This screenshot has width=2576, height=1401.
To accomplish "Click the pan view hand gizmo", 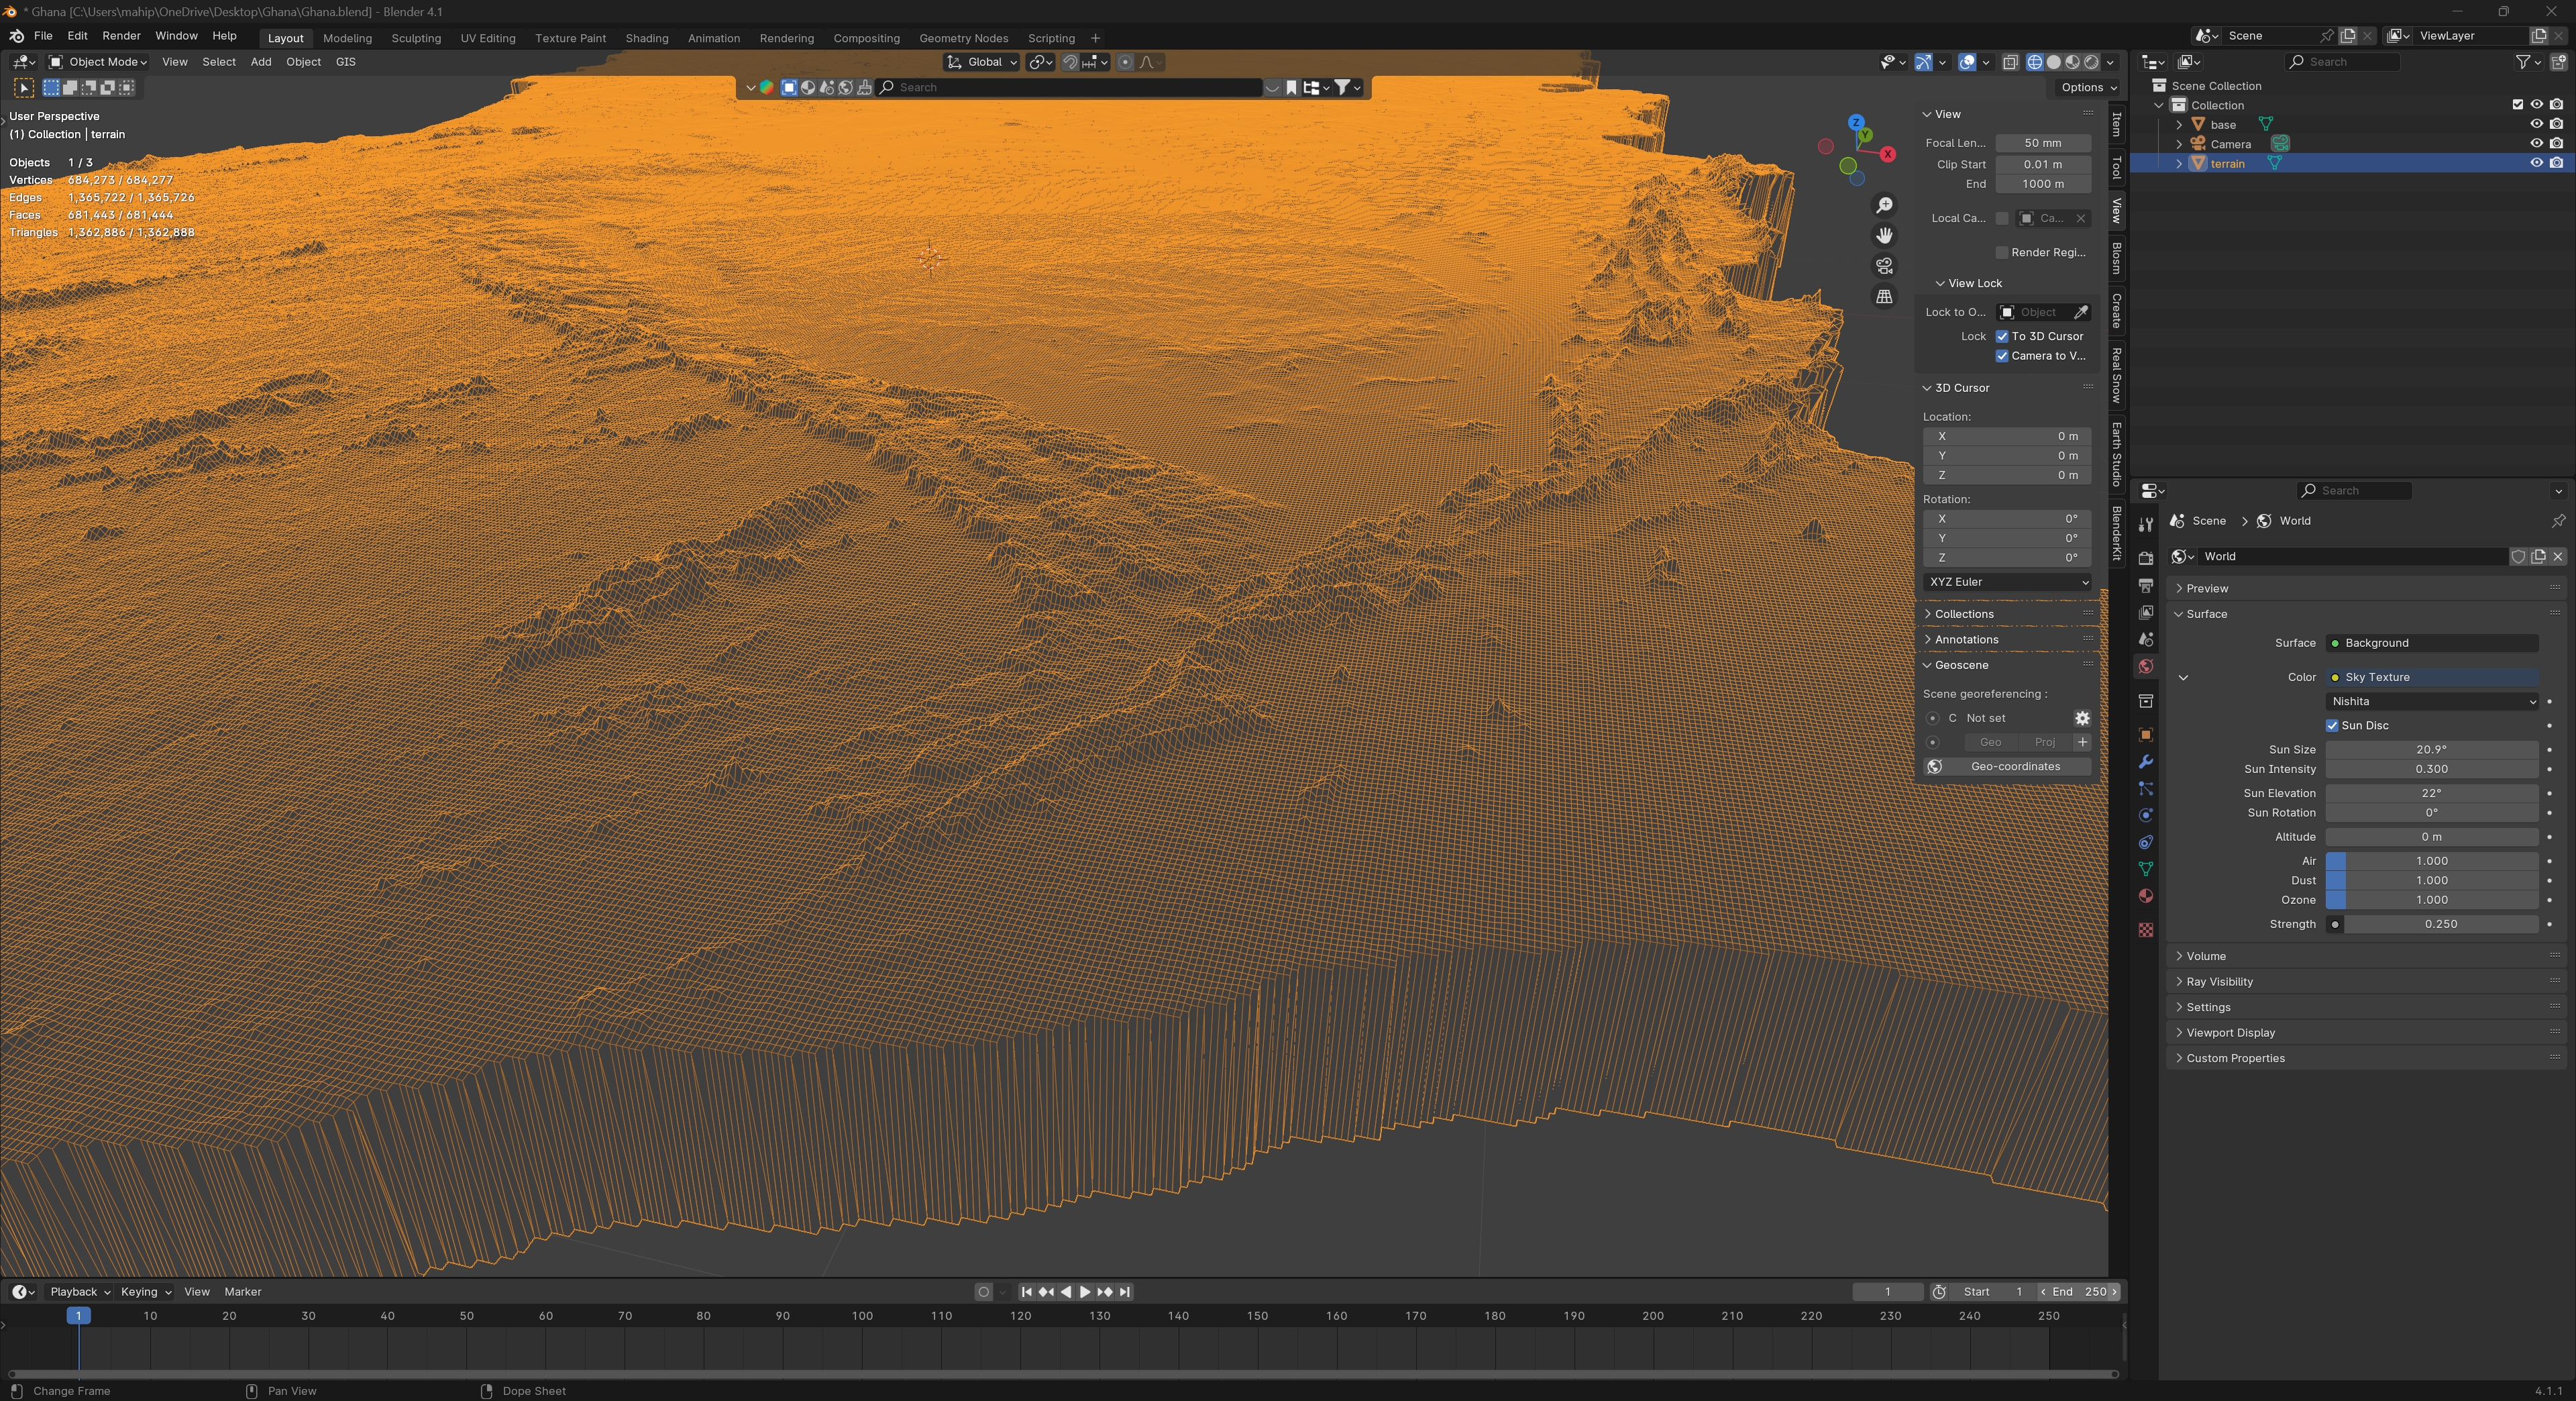I will coord(1884,236).
